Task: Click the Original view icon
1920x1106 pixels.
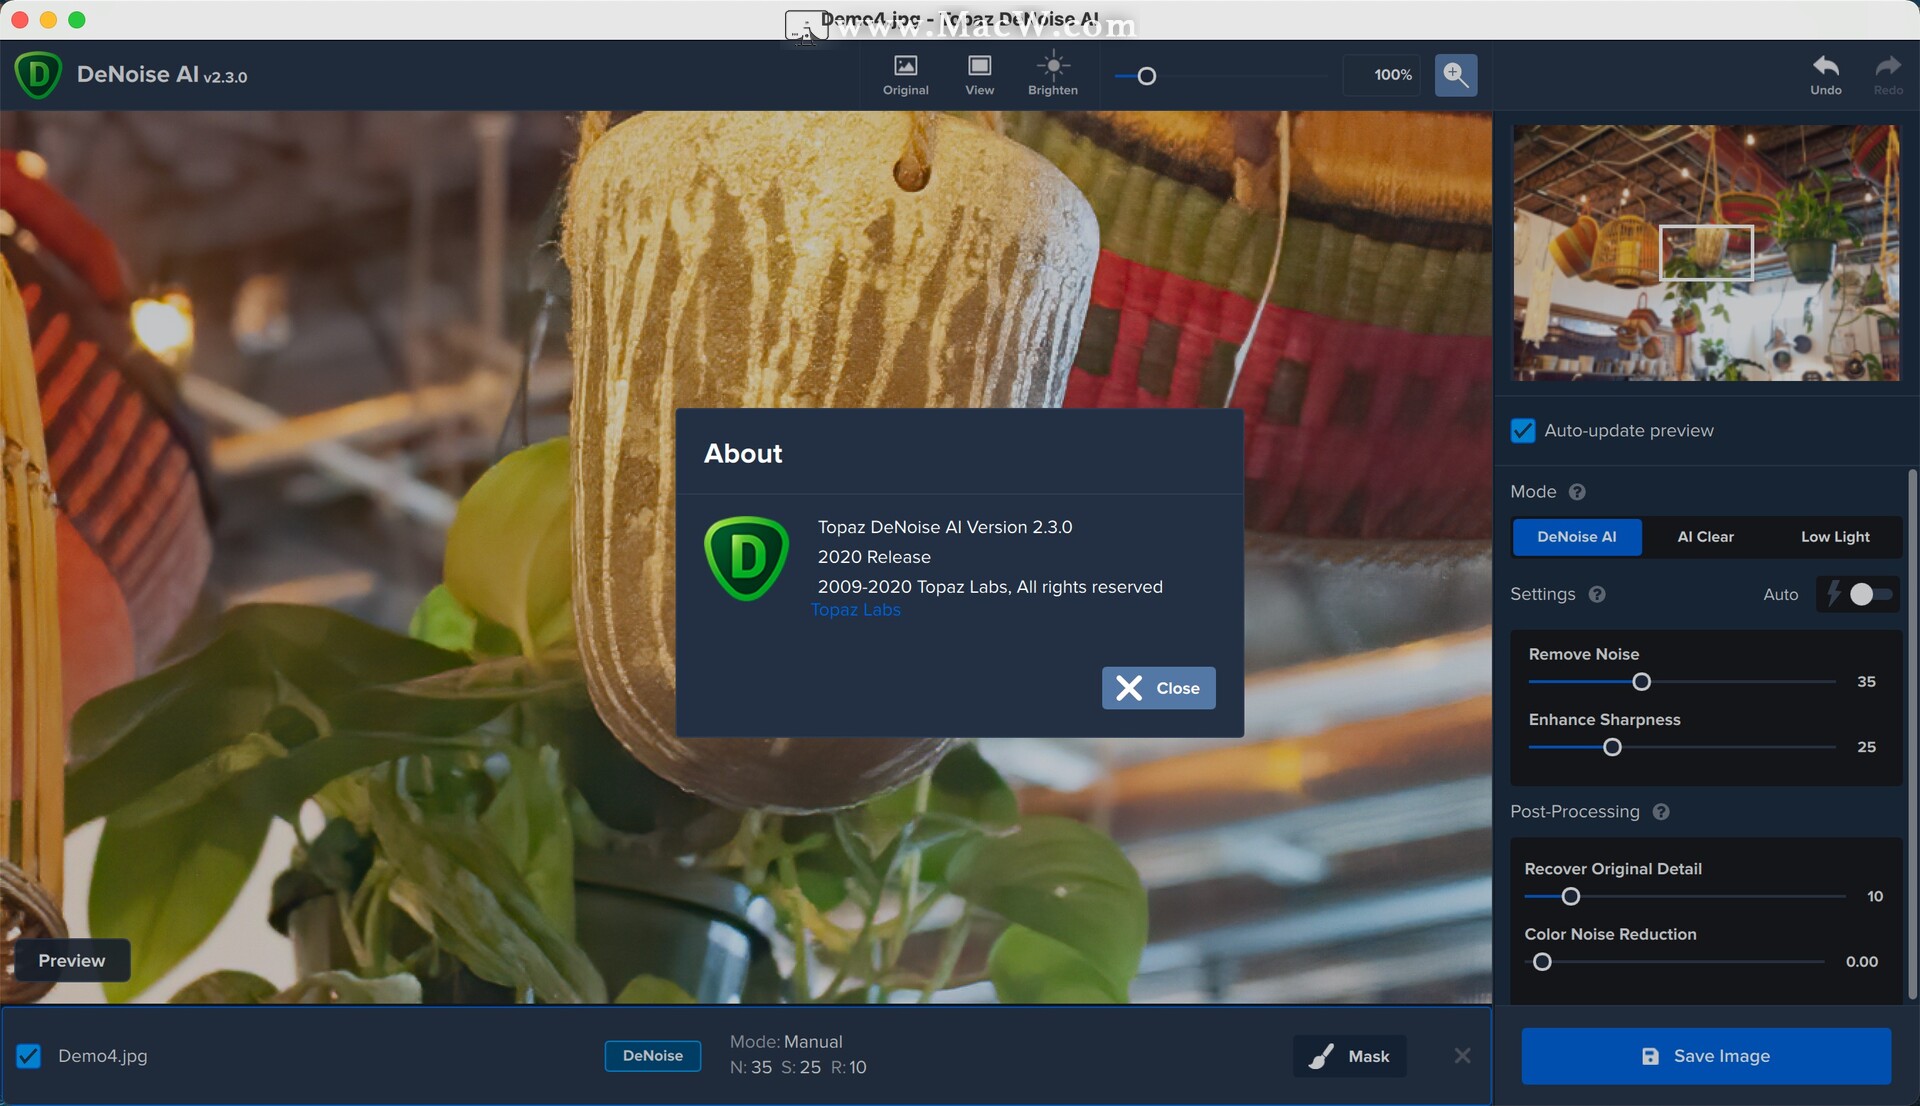Action: [x=905, y=68]
